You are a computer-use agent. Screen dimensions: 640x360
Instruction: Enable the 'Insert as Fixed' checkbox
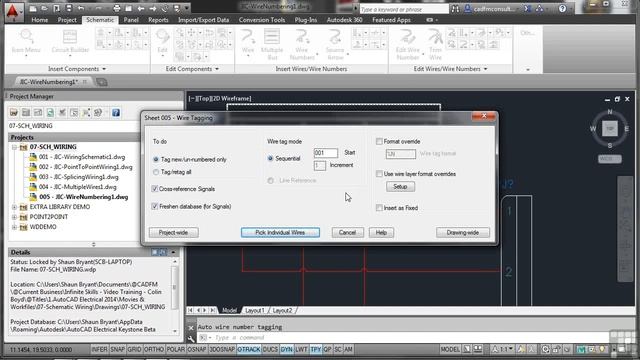(x=379, y=208)
